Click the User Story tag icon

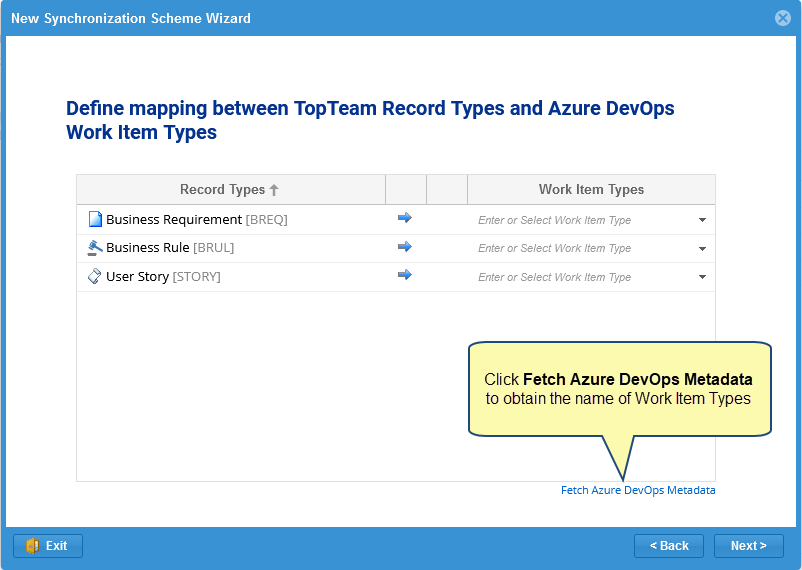click(95, 277)
